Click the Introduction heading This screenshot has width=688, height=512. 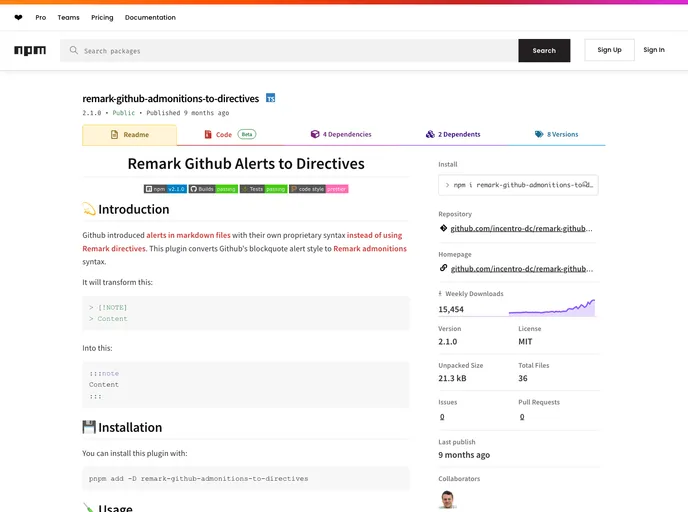(133, 209)
